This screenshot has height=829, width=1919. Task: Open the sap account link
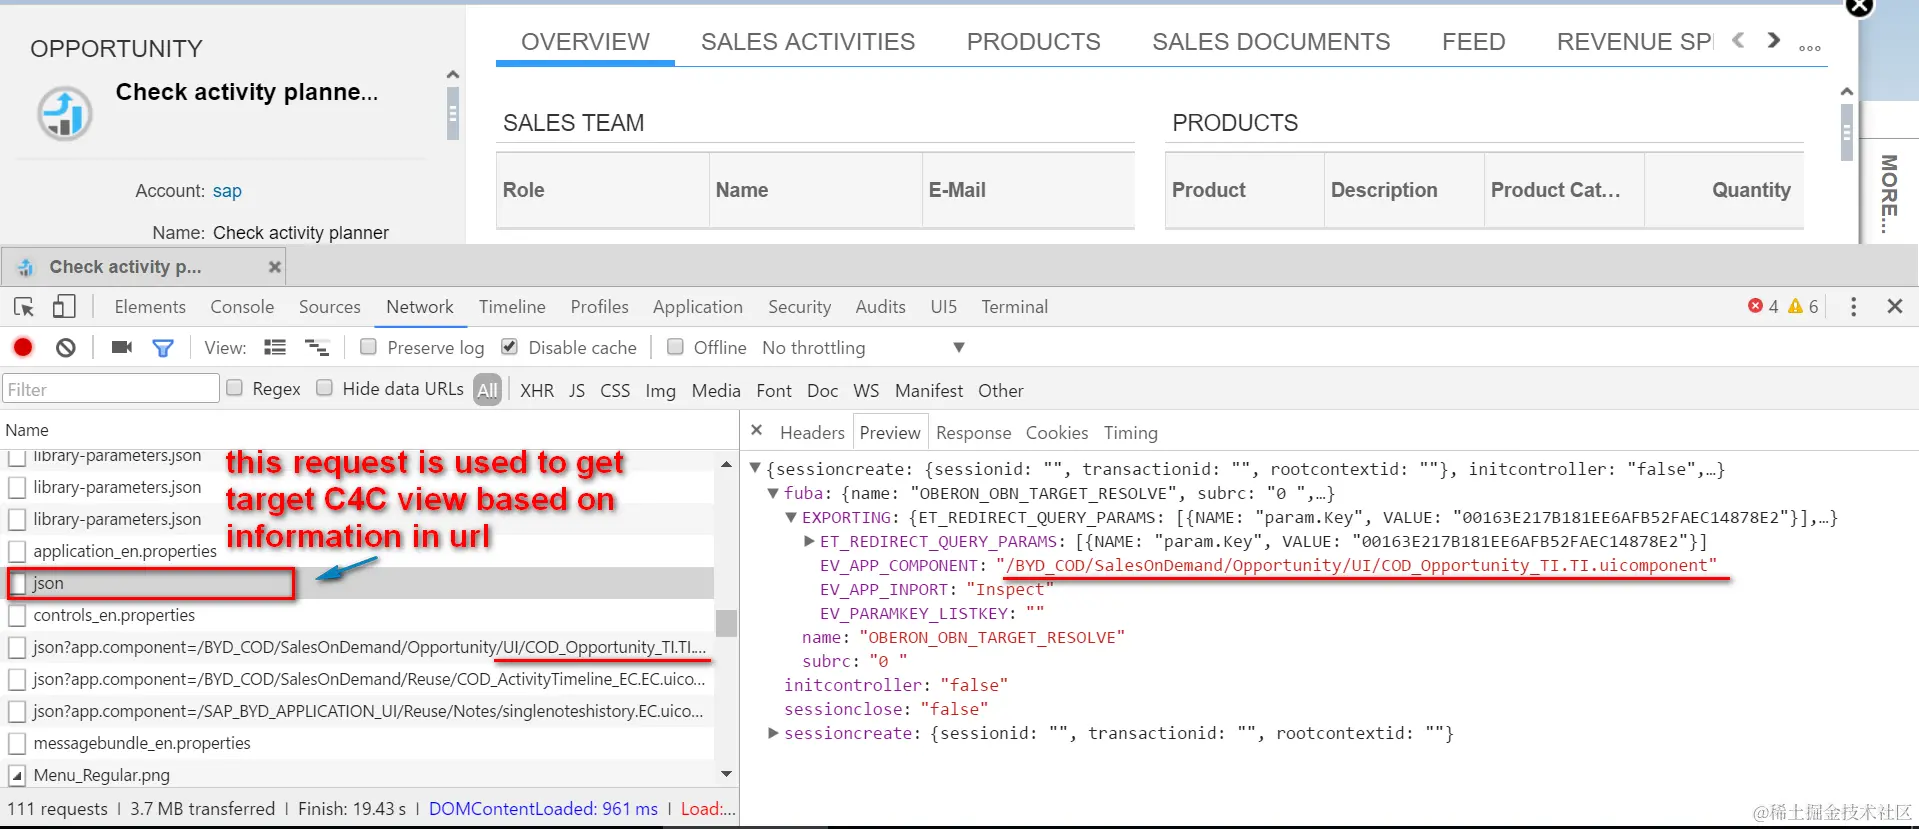(227, 191)
